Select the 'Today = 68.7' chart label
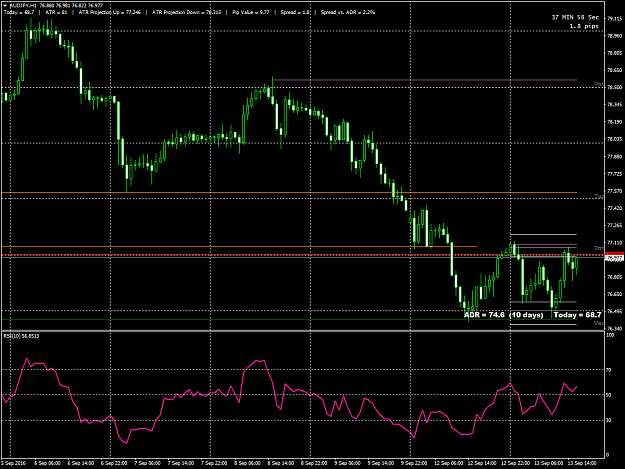 pos(577,315)
